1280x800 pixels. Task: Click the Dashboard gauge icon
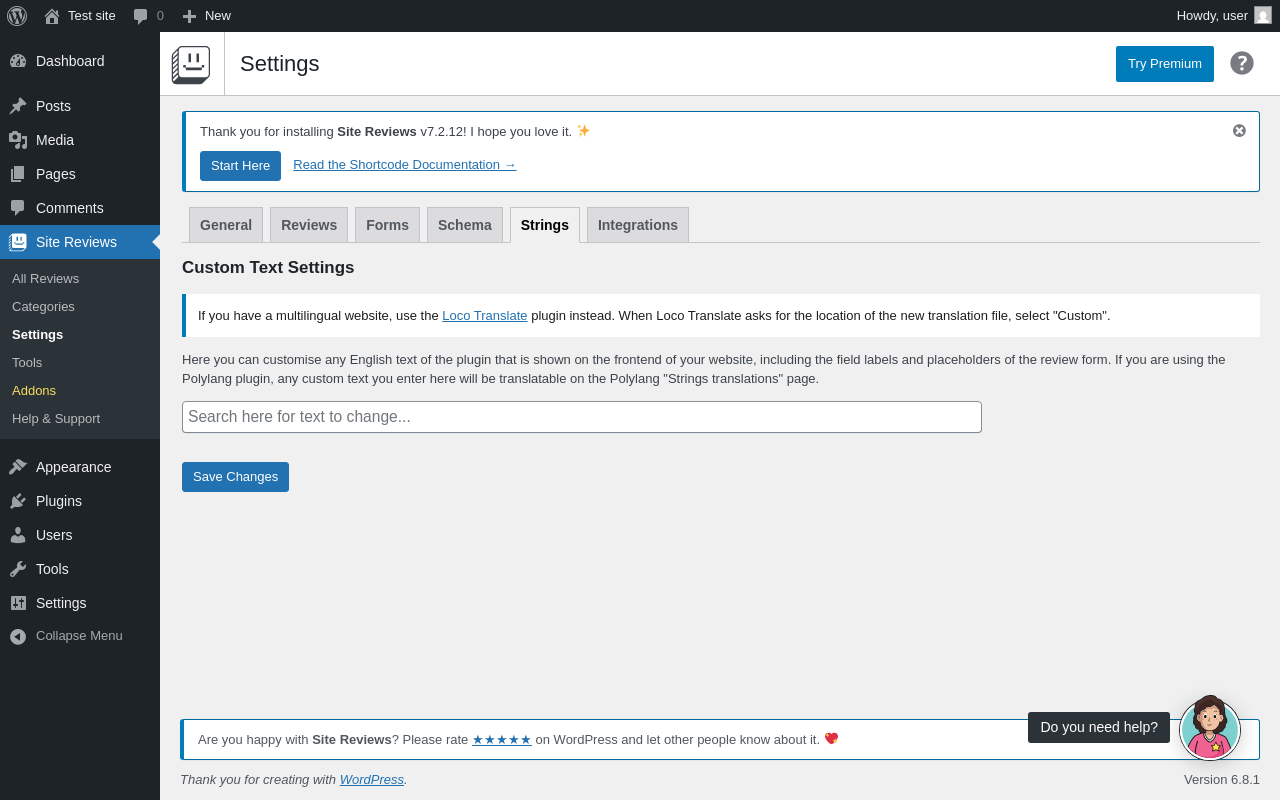point(18,61)
